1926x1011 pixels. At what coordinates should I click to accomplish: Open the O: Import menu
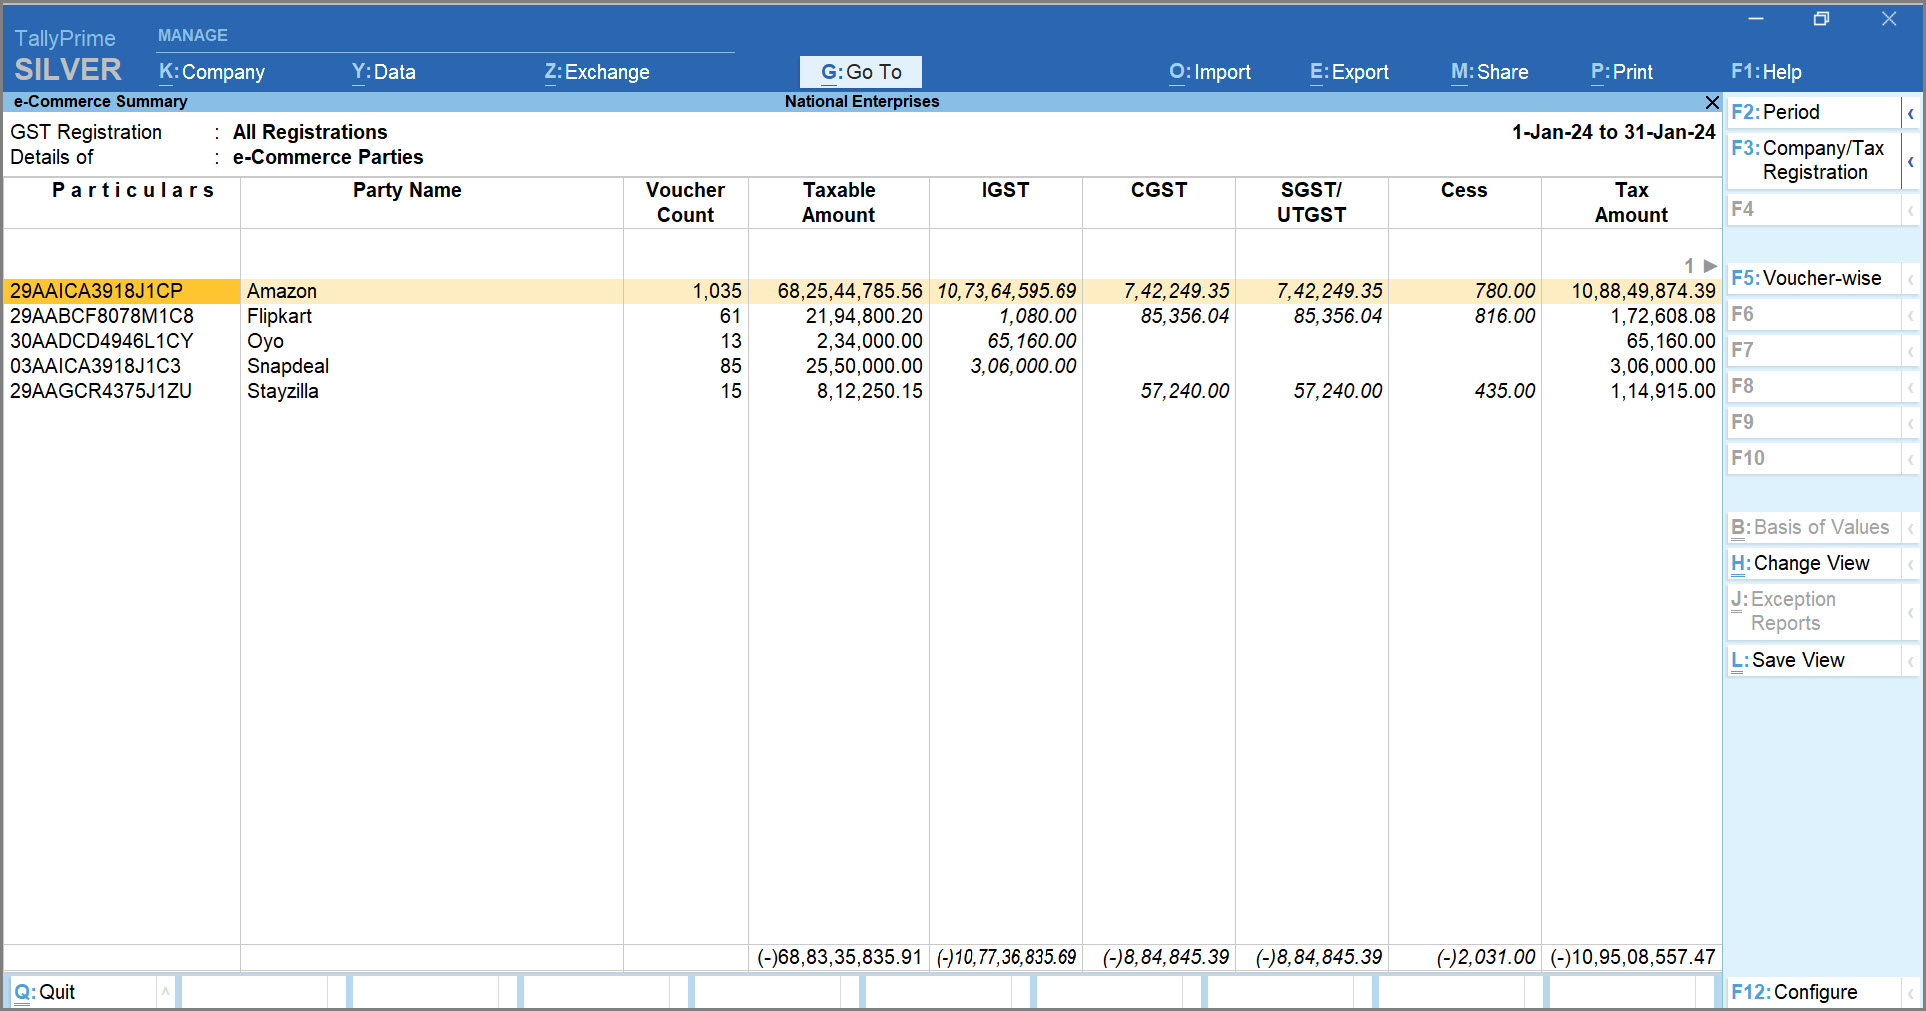click(x=1210, y=72)
